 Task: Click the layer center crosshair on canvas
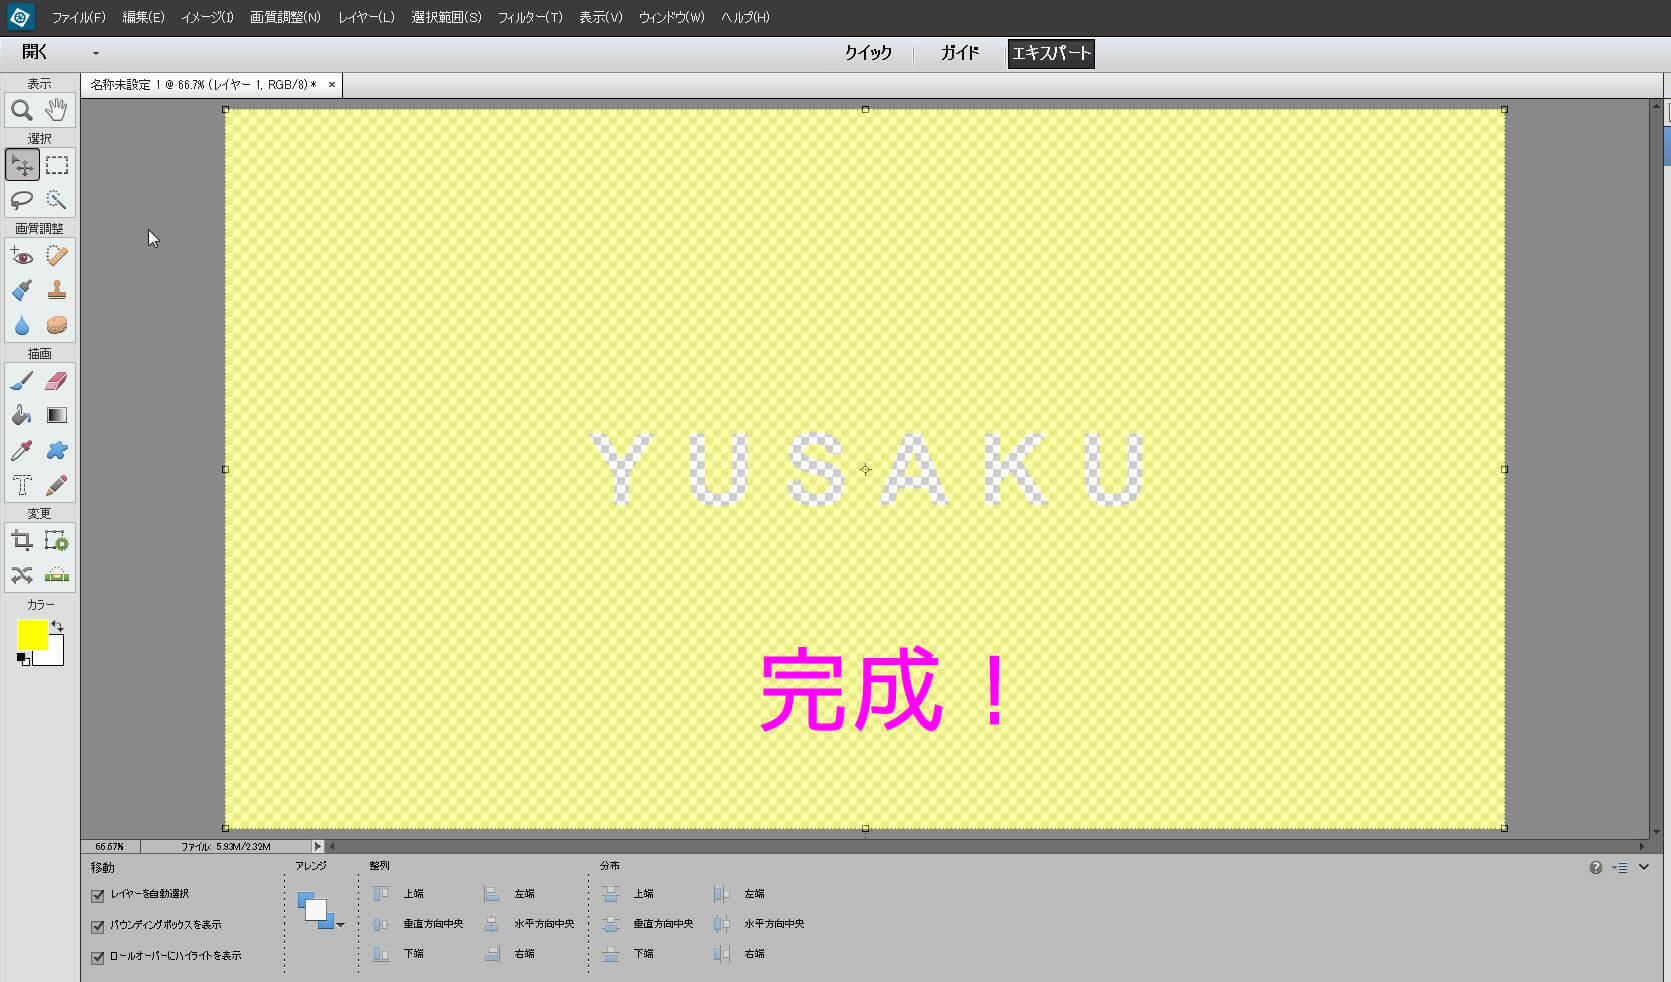pos(865,469)
